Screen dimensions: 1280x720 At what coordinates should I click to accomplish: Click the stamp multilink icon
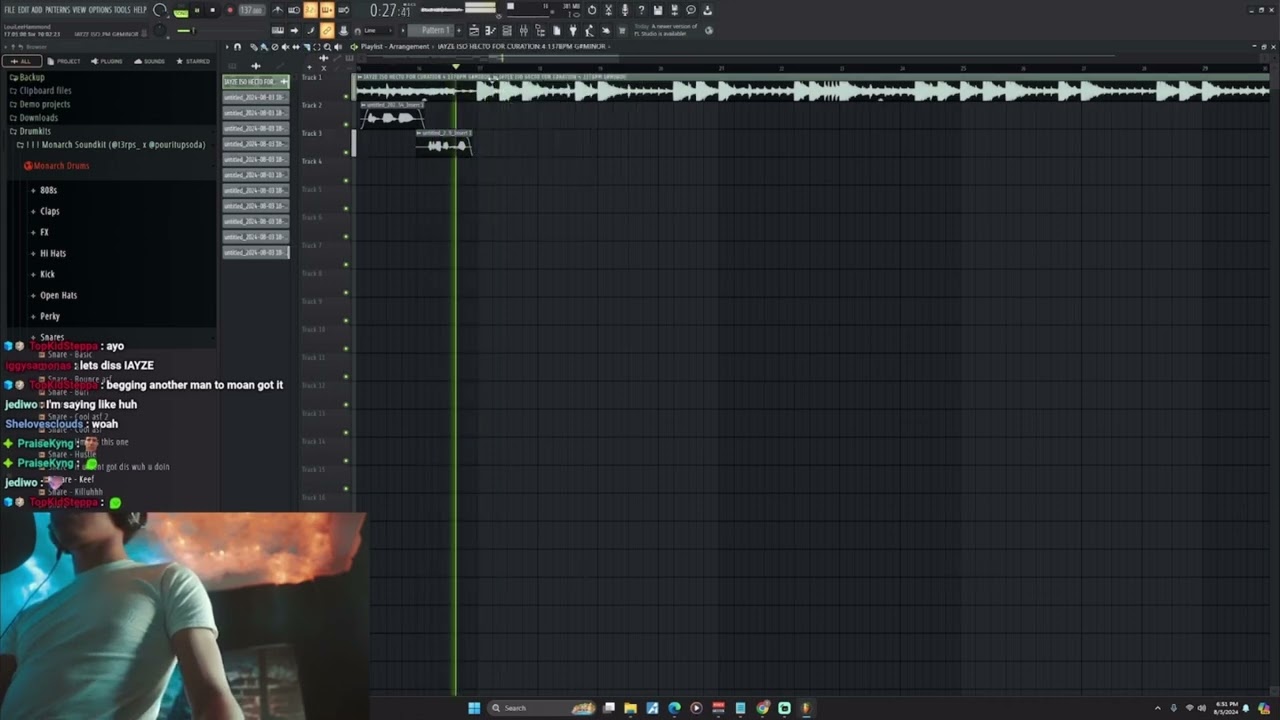coord(344,31)
